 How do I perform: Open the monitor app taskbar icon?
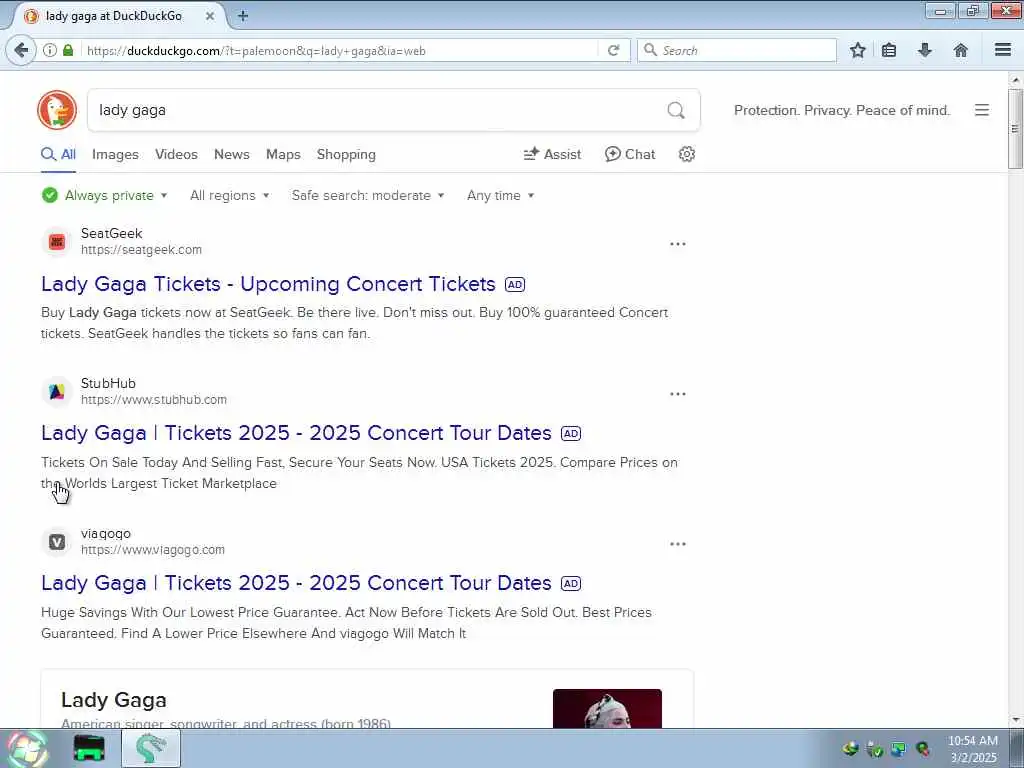click(89, 748)
